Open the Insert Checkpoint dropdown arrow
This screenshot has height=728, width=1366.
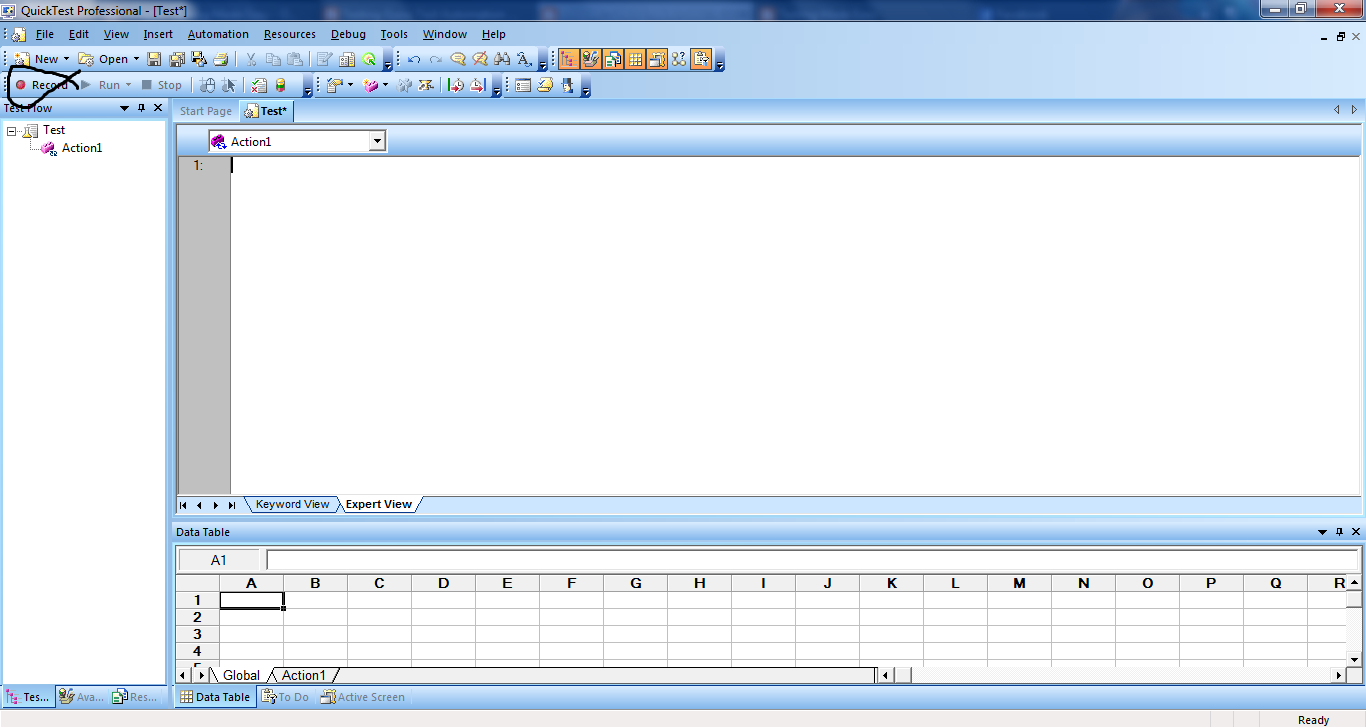pyautogui.click(x=350, y=85)
